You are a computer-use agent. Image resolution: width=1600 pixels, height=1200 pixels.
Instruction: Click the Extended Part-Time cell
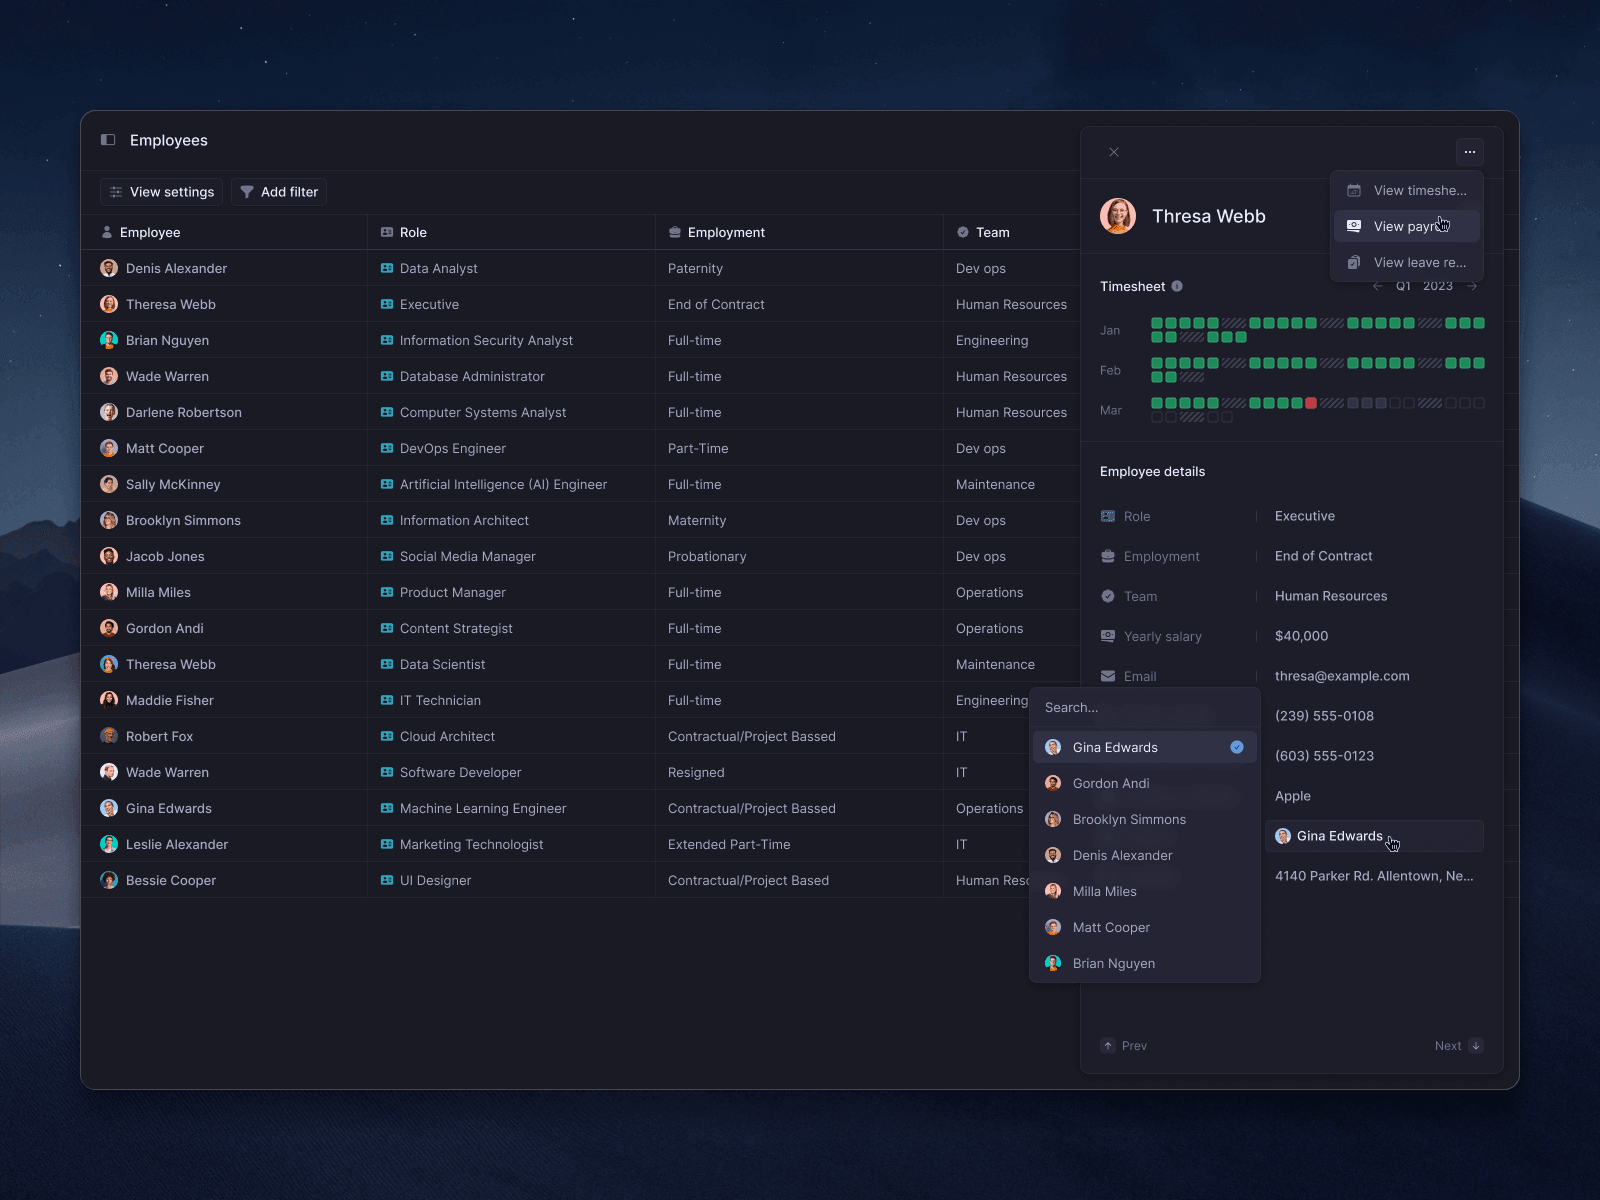click(x=799, y=844)
